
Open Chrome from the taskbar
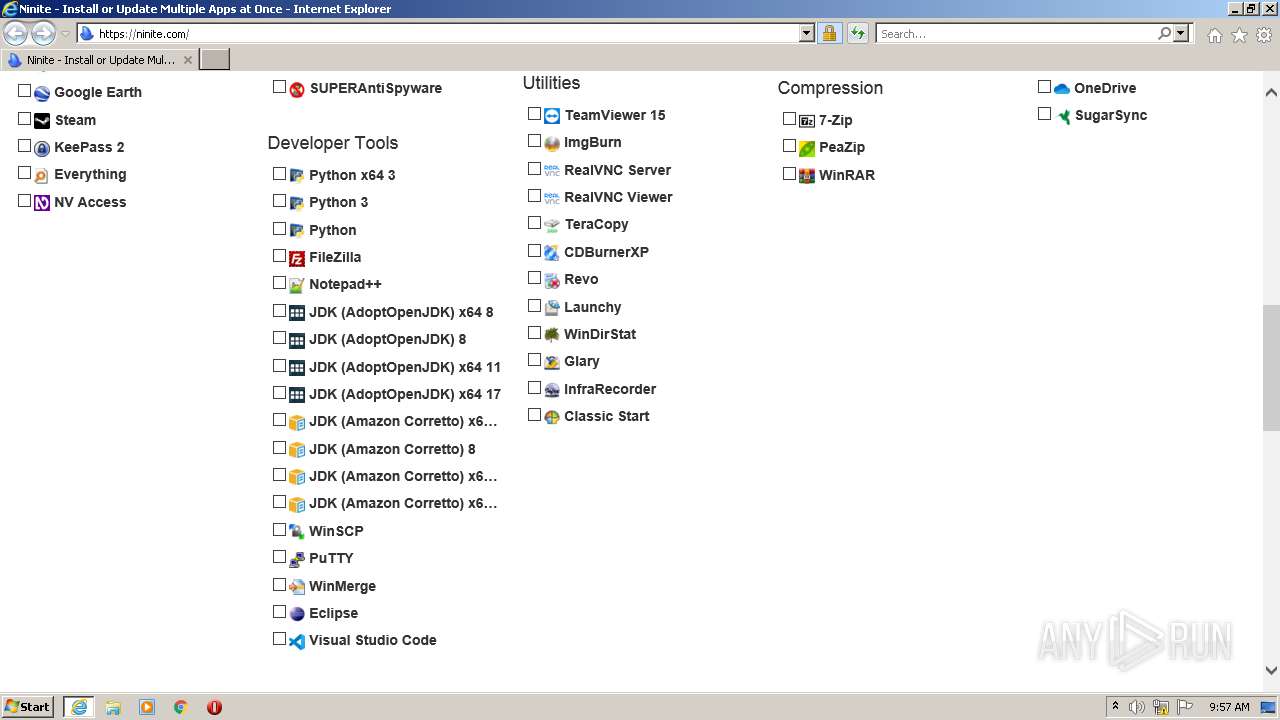[x=181, y=707]
